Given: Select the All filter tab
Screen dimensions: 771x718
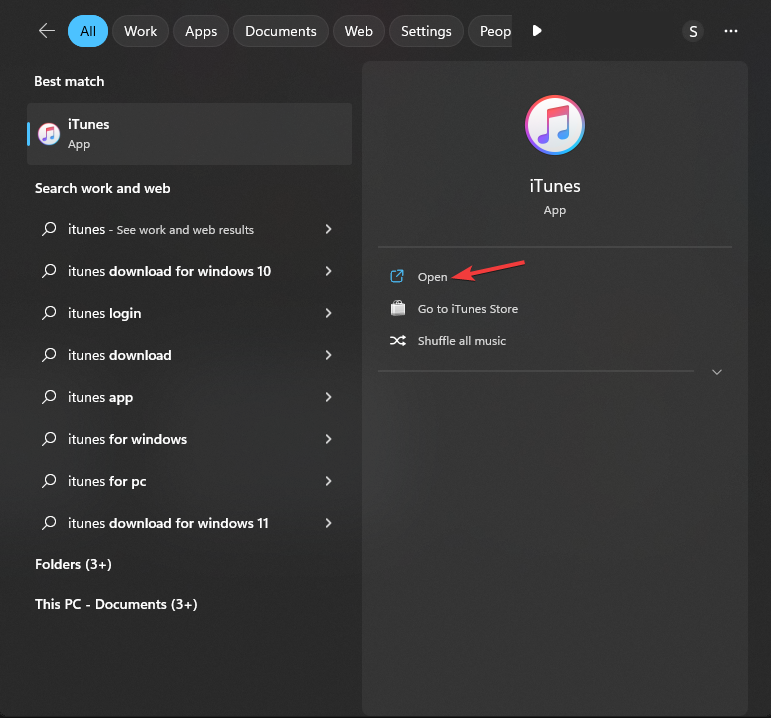Looking at the screenshot, I should [88, 31].
